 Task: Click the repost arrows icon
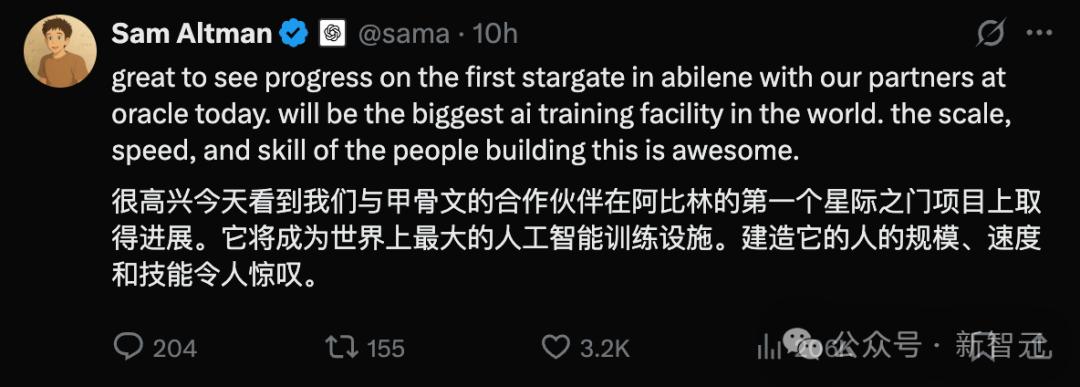pos(342,347)
